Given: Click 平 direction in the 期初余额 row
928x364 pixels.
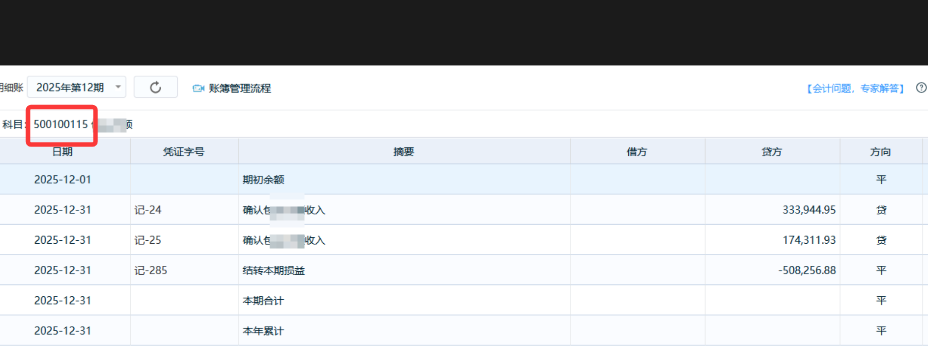Looking at the screenshot, I should 881,179.
